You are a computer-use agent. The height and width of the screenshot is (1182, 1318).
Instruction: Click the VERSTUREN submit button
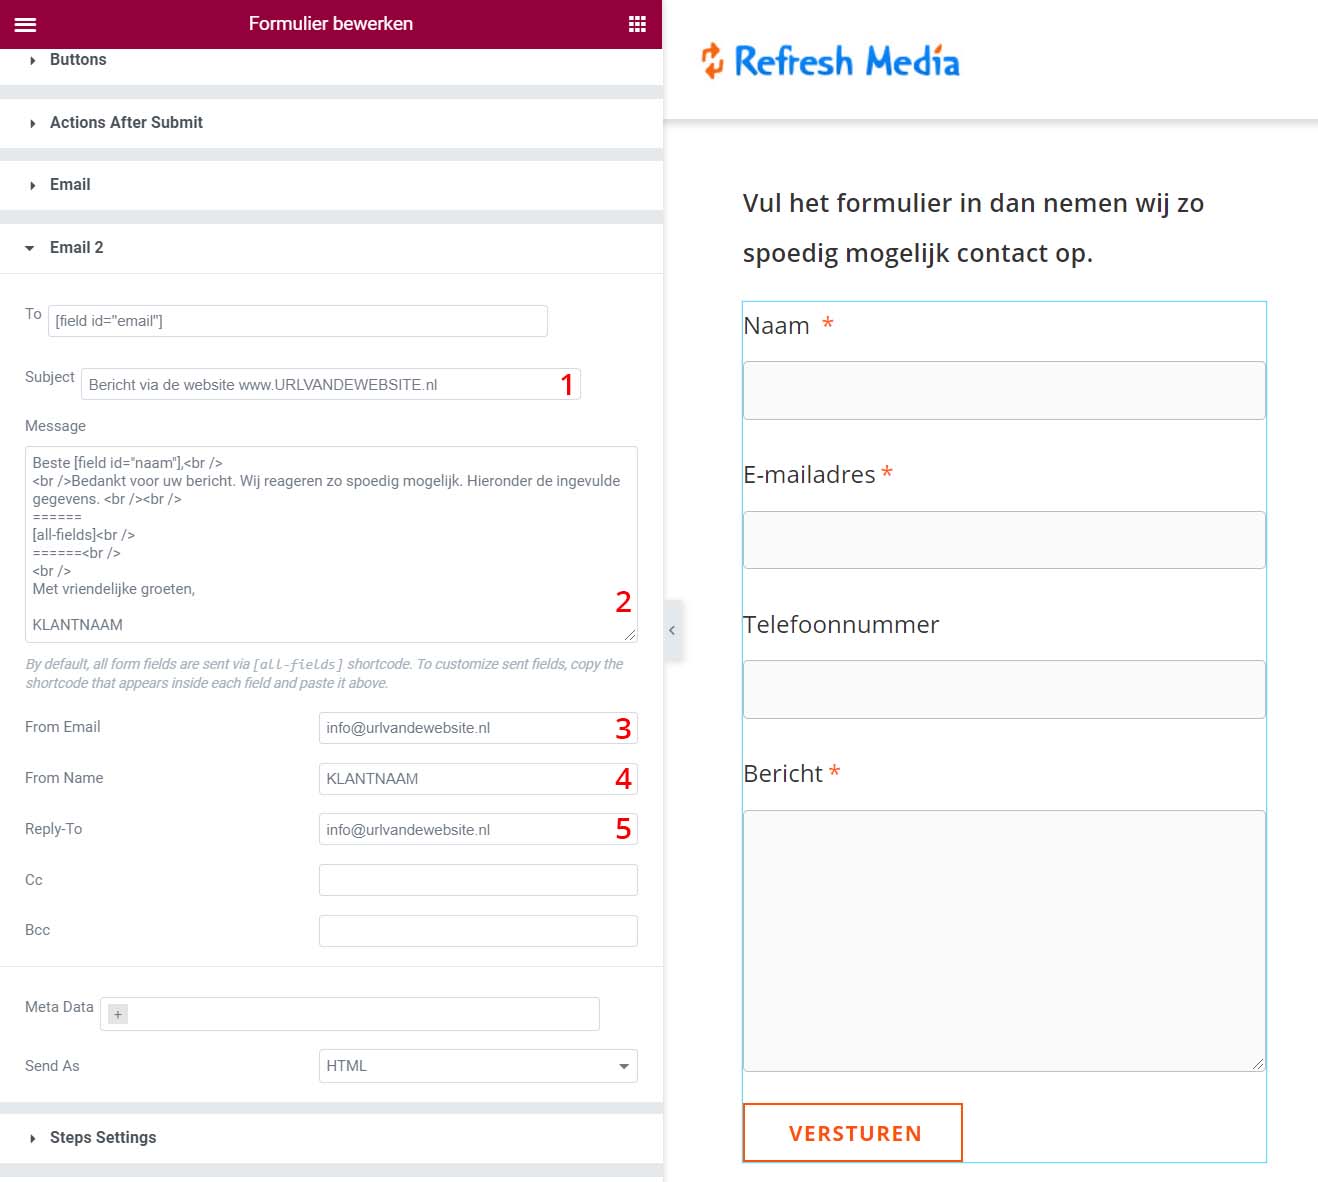coord(853,1133)
